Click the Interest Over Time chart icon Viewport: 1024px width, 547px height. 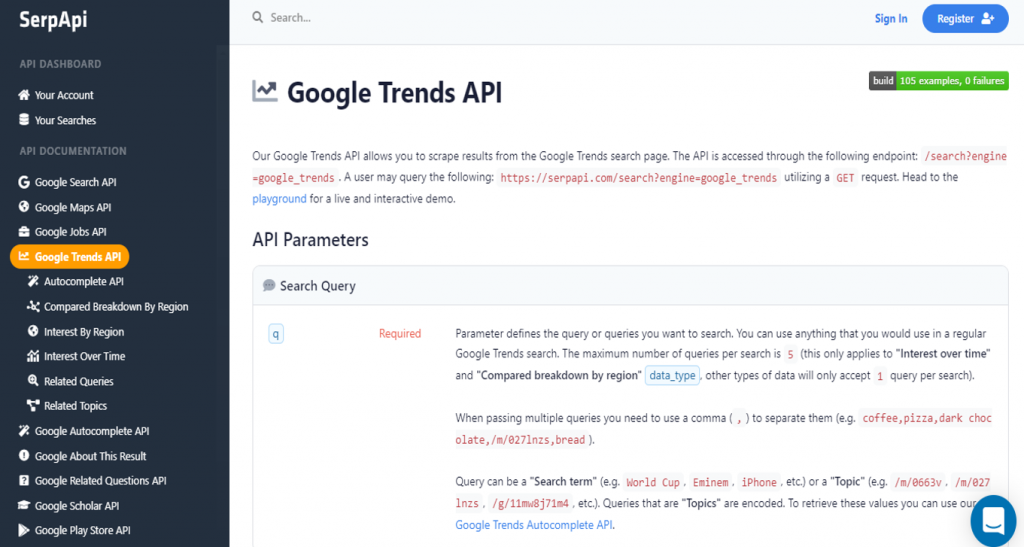click(33, 356)
